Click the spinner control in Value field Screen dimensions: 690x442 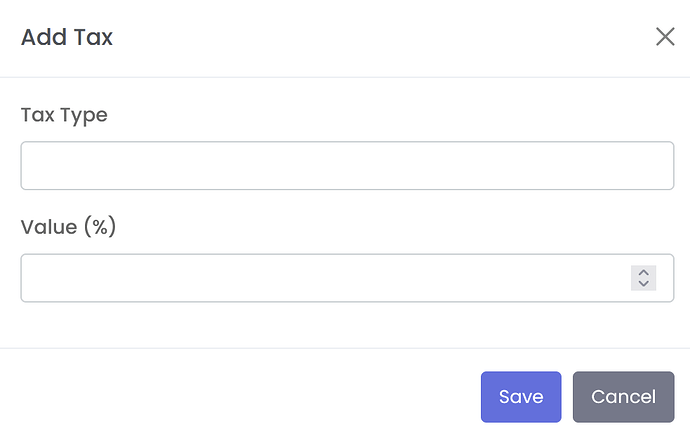click(644, 278)
